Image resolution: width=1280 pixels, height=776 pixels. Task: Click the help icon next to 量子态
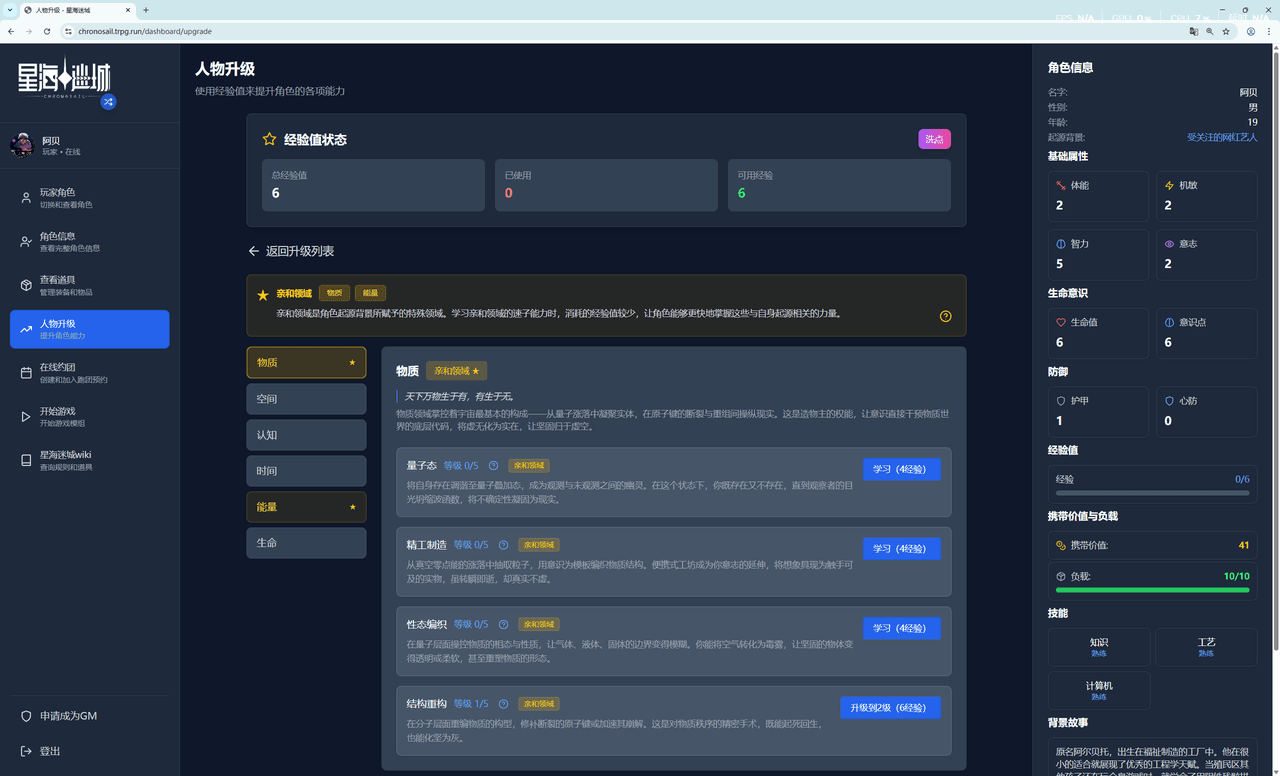[x=494, y=466]
